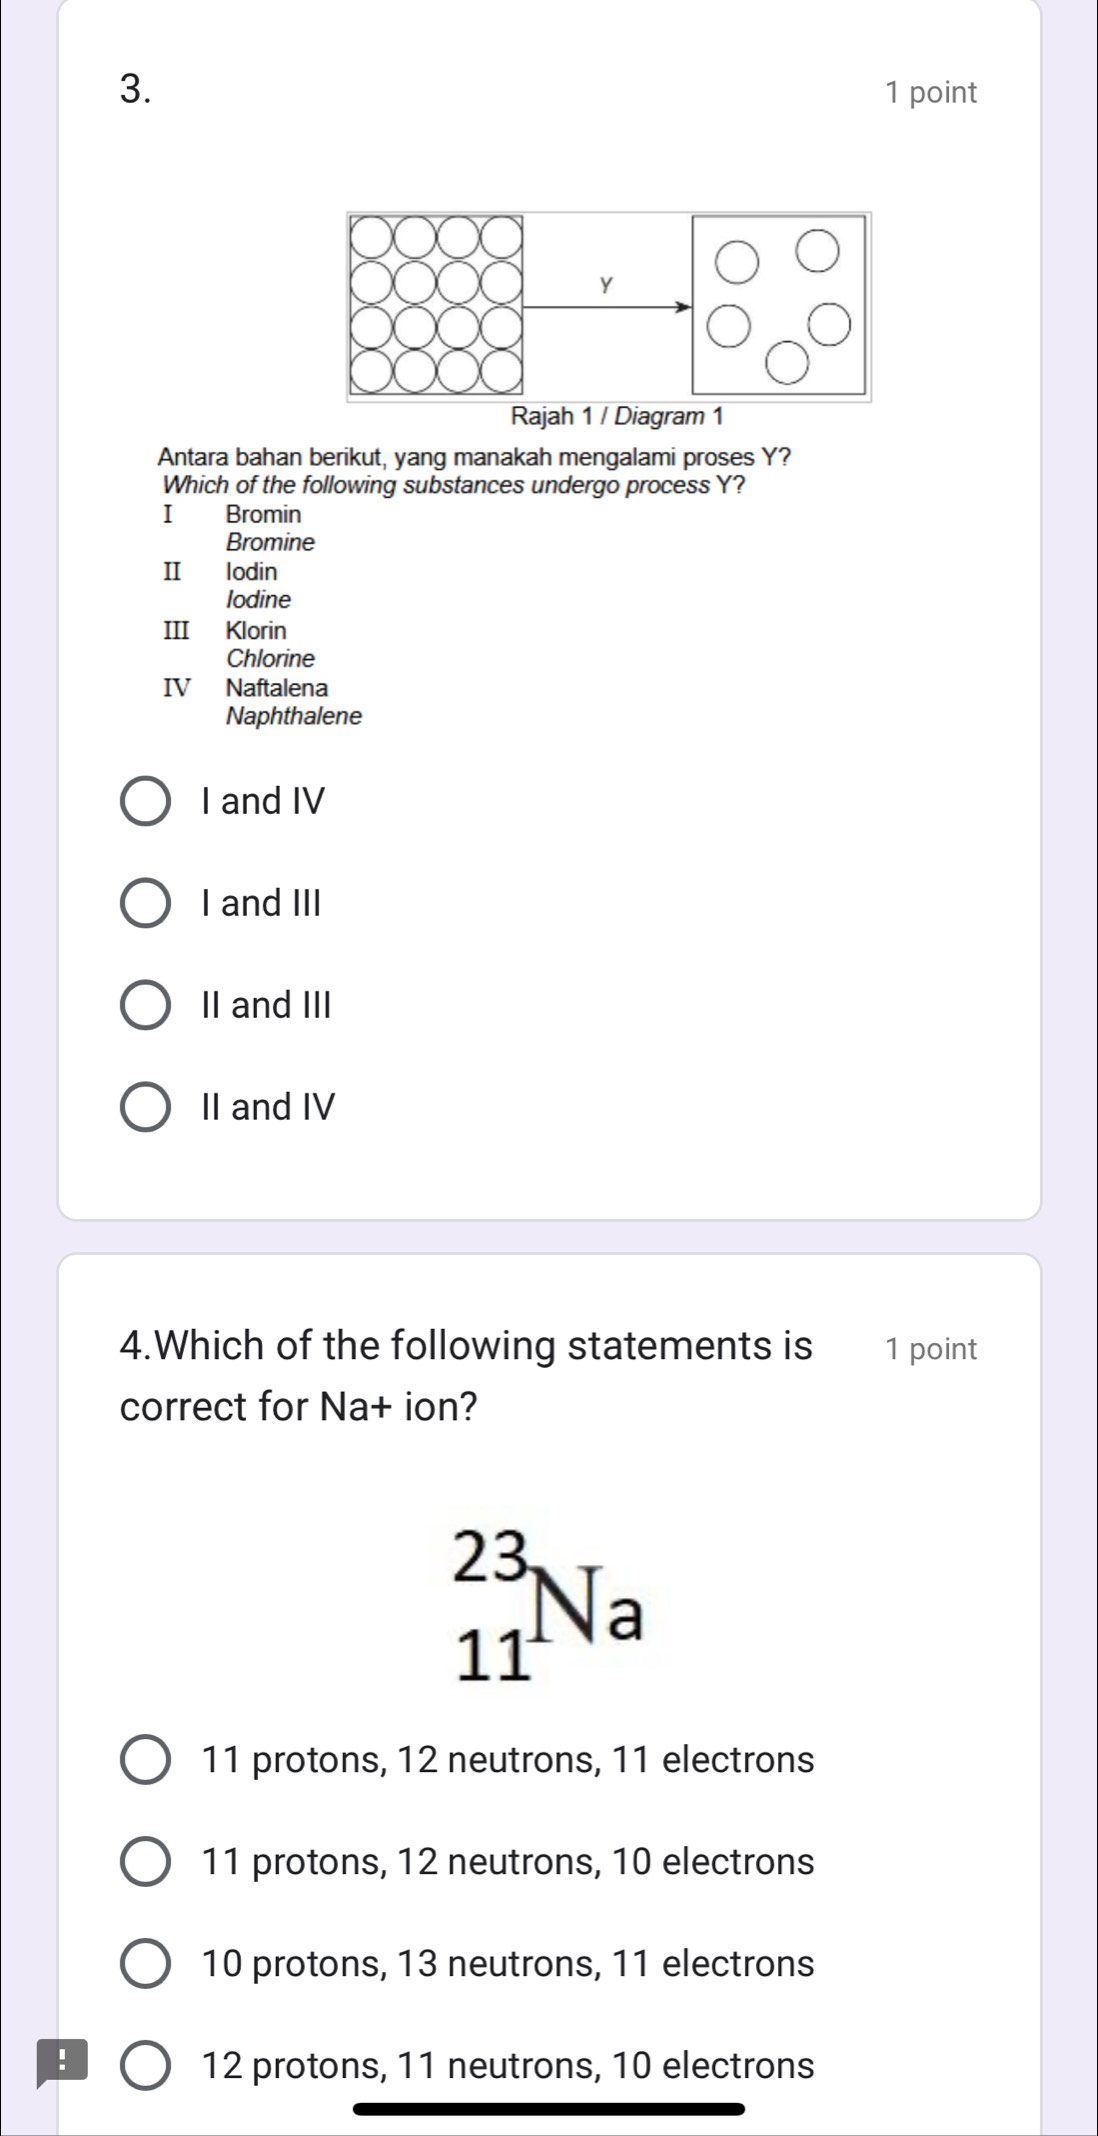Click the "Rajah 1 / Diagram 1" caption

tap(616, 416)
